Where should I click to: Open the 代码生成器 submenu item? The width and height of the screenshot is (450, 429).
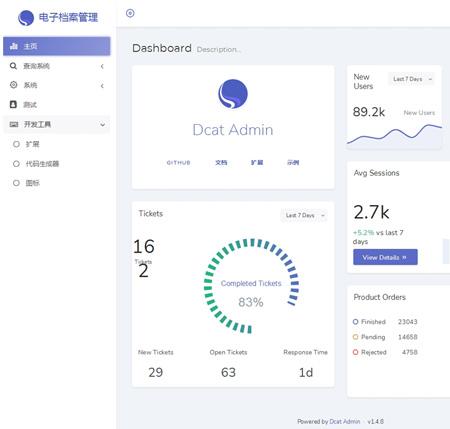57,164
